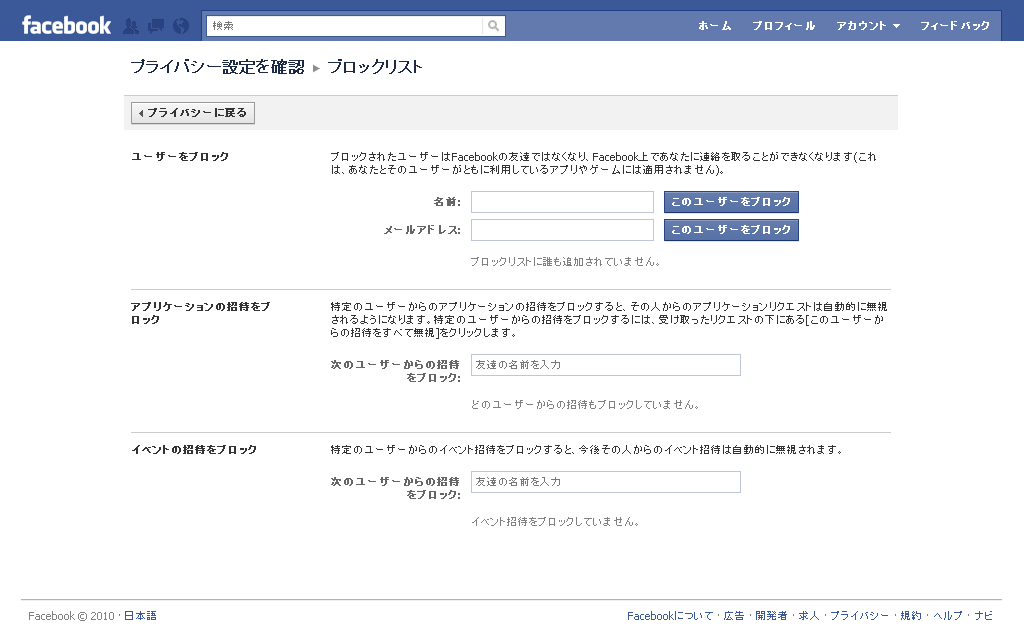Click the facebook logo
Screen dimensions: 1024x643
[66, 25]
